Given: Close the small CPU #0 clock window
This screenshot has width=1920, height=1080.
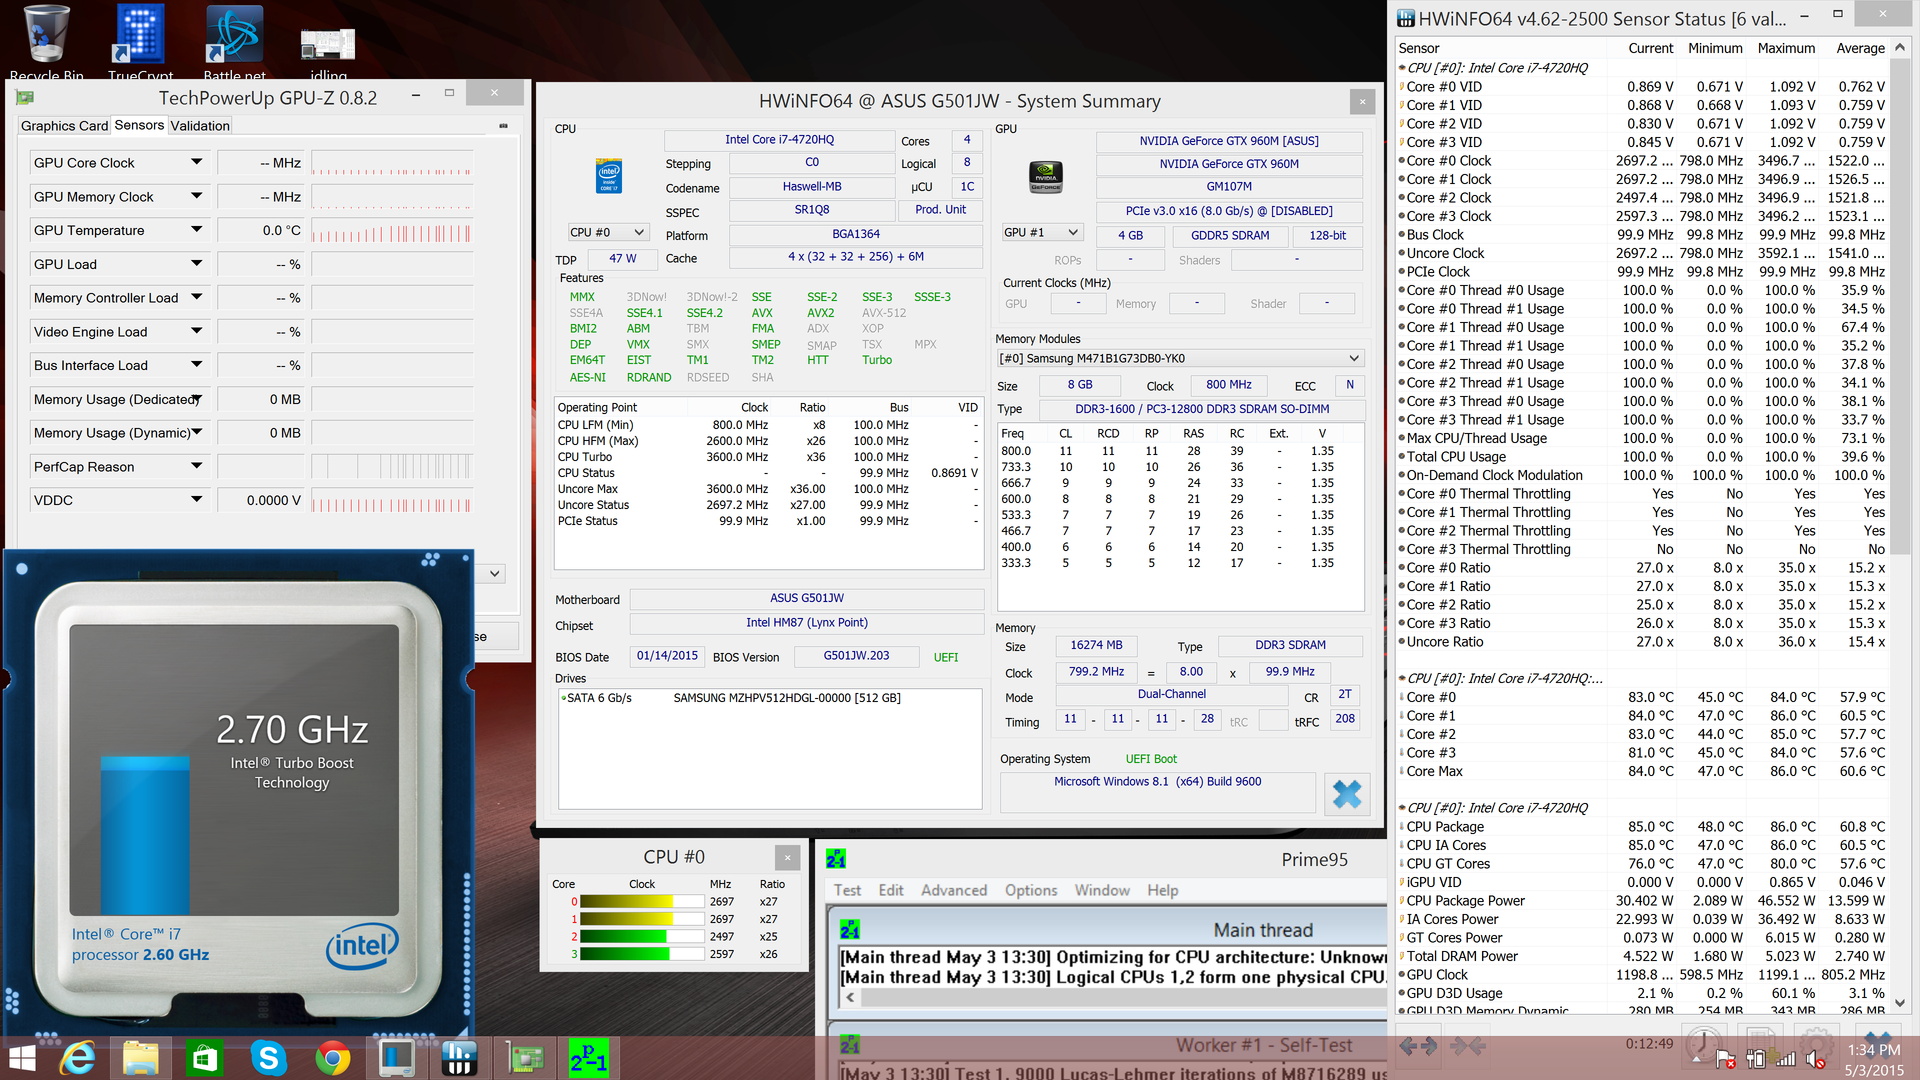Looking at the screenshot, I should [x=787, y=857].
